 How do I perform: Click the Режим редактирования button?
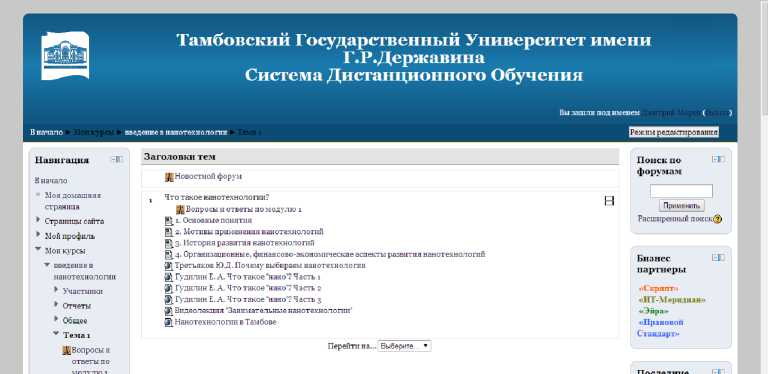pyautogui.click(x=674, y=132)
